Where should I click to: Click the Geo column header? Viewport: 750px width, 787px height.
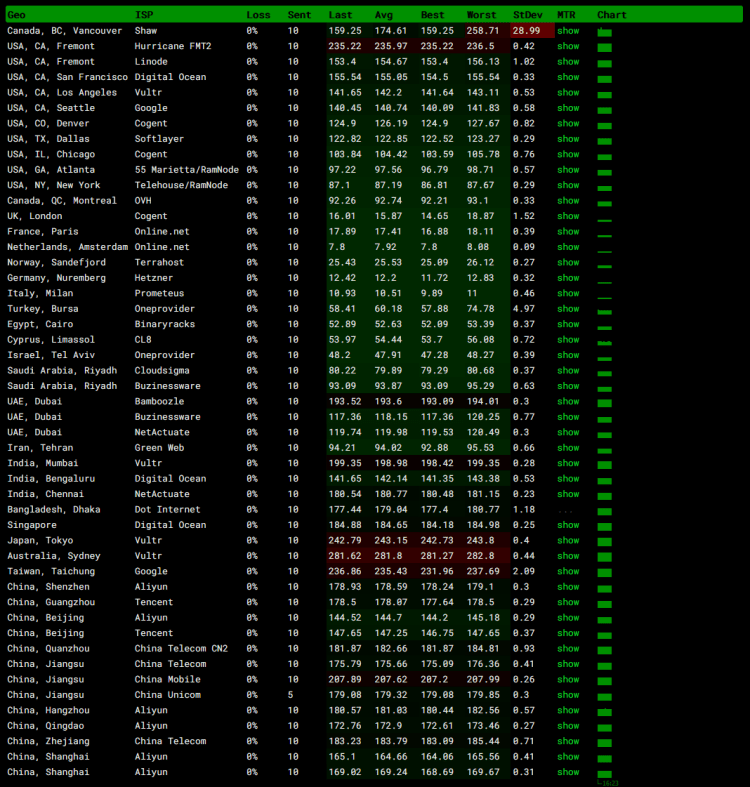(x=16, y=15)
